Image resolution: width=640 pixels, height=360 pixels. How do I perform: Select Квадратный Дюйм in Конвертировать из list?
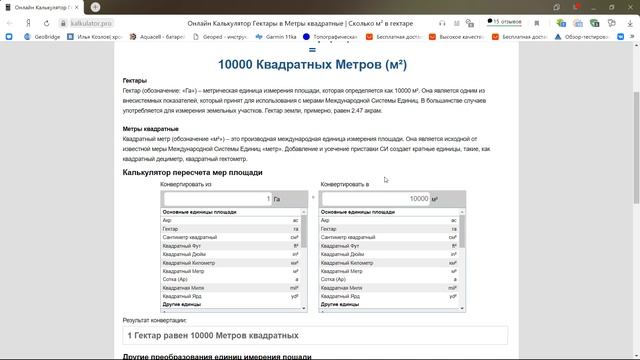(x=231, y=254)
